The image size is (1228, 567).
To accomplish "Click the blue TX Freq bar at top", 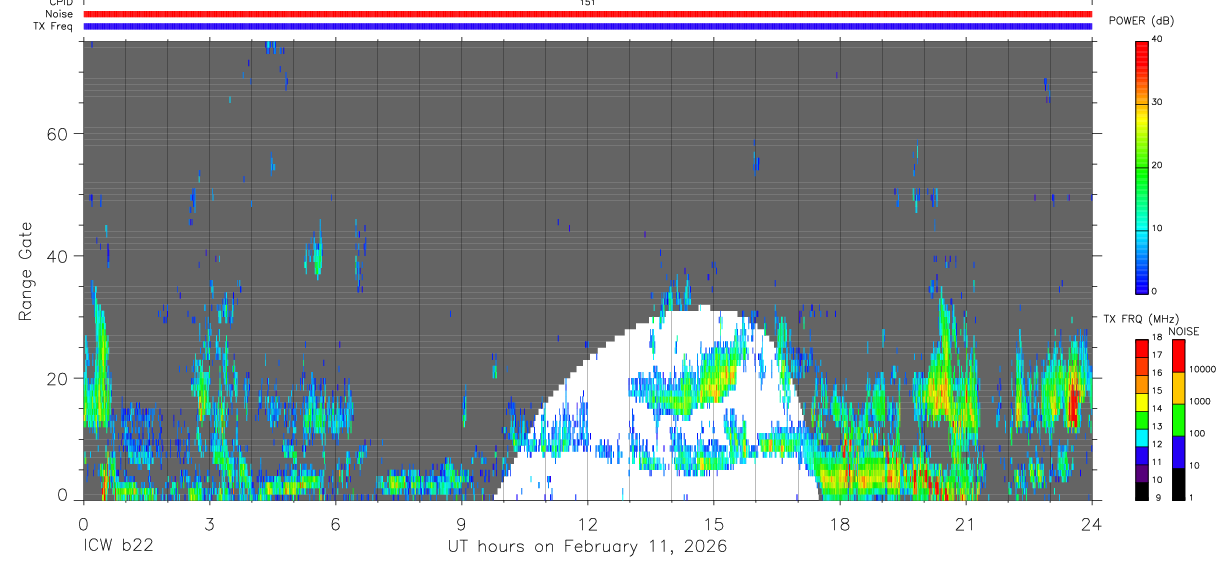I will coord(587,26).
